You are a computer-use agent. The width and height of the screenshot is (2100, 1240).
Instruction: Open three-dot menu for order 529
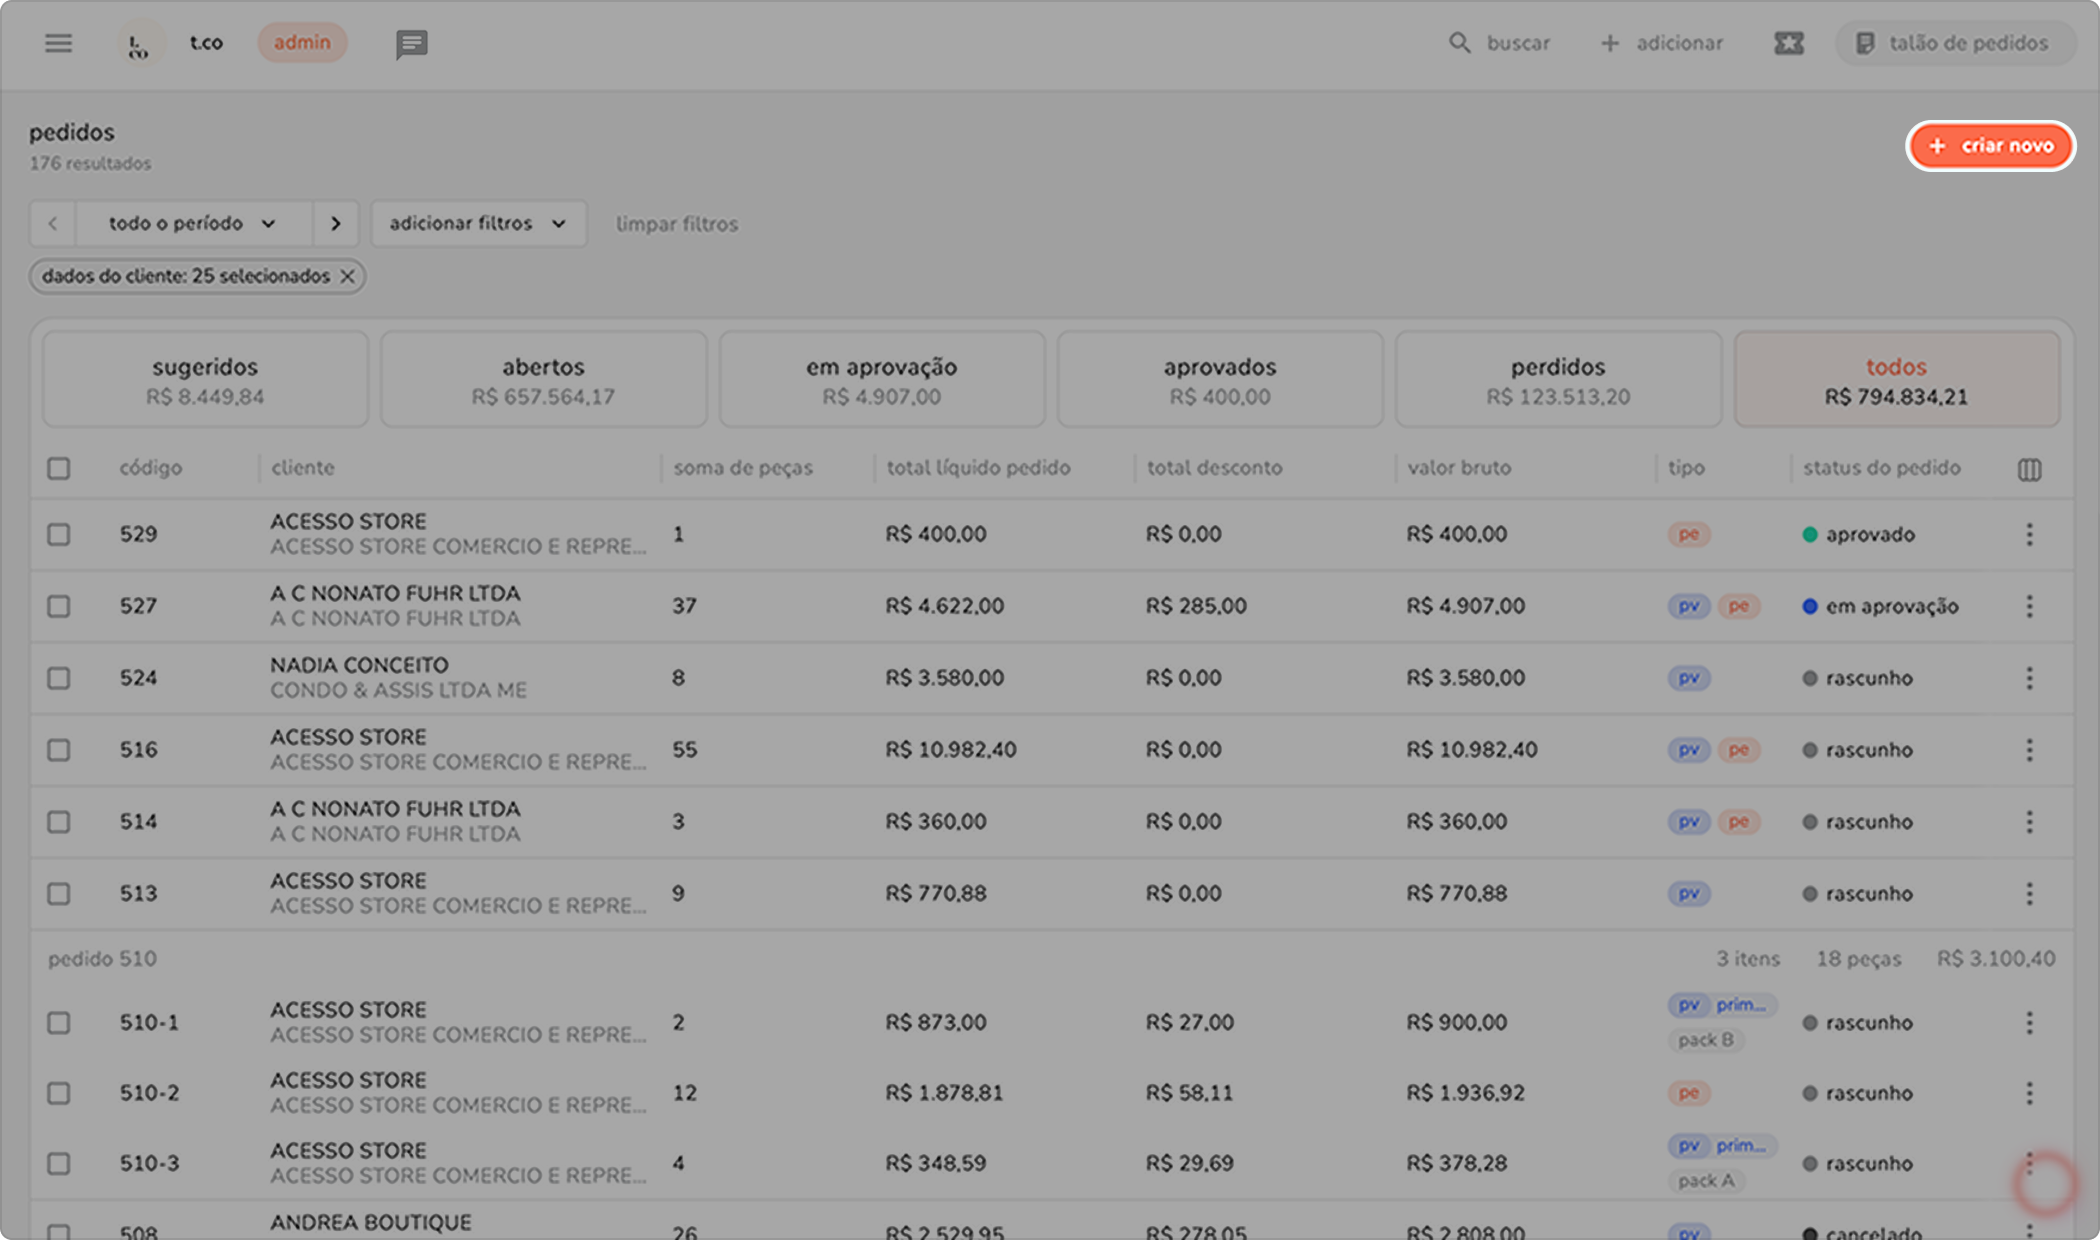2029,534
